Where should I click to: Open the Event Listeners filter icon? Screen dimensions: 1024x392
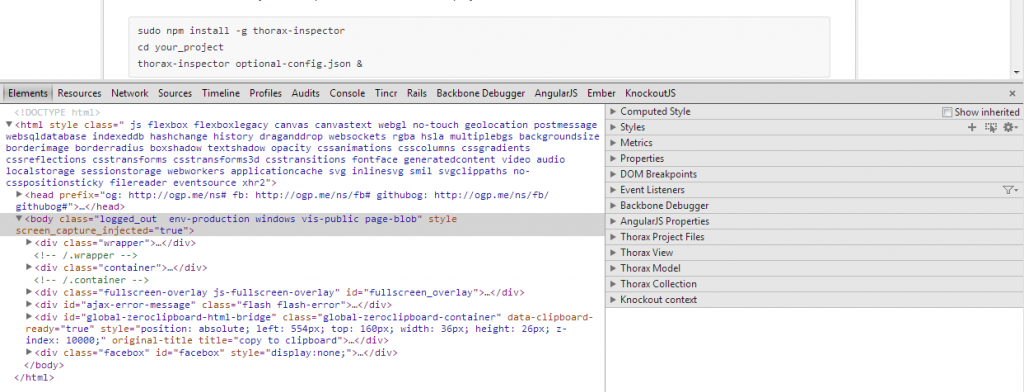coord(1010,190)
